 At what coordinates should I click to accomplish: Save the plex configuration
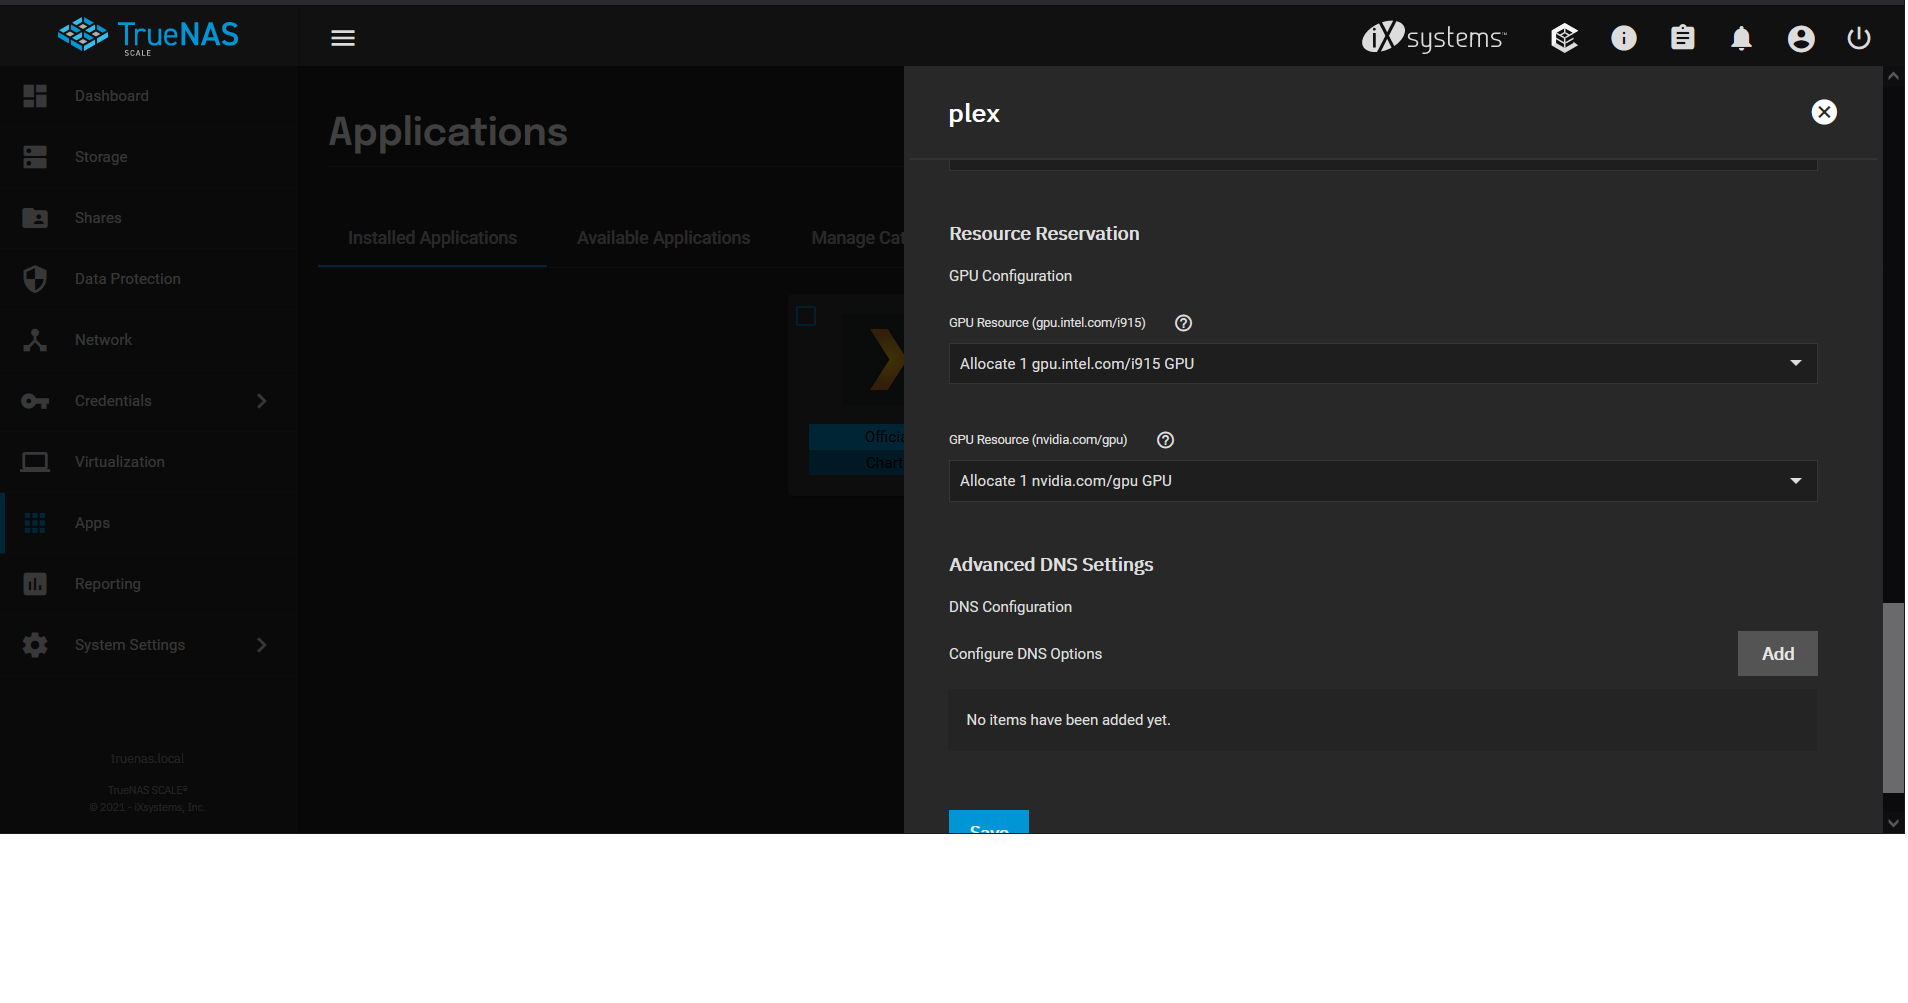989,822
